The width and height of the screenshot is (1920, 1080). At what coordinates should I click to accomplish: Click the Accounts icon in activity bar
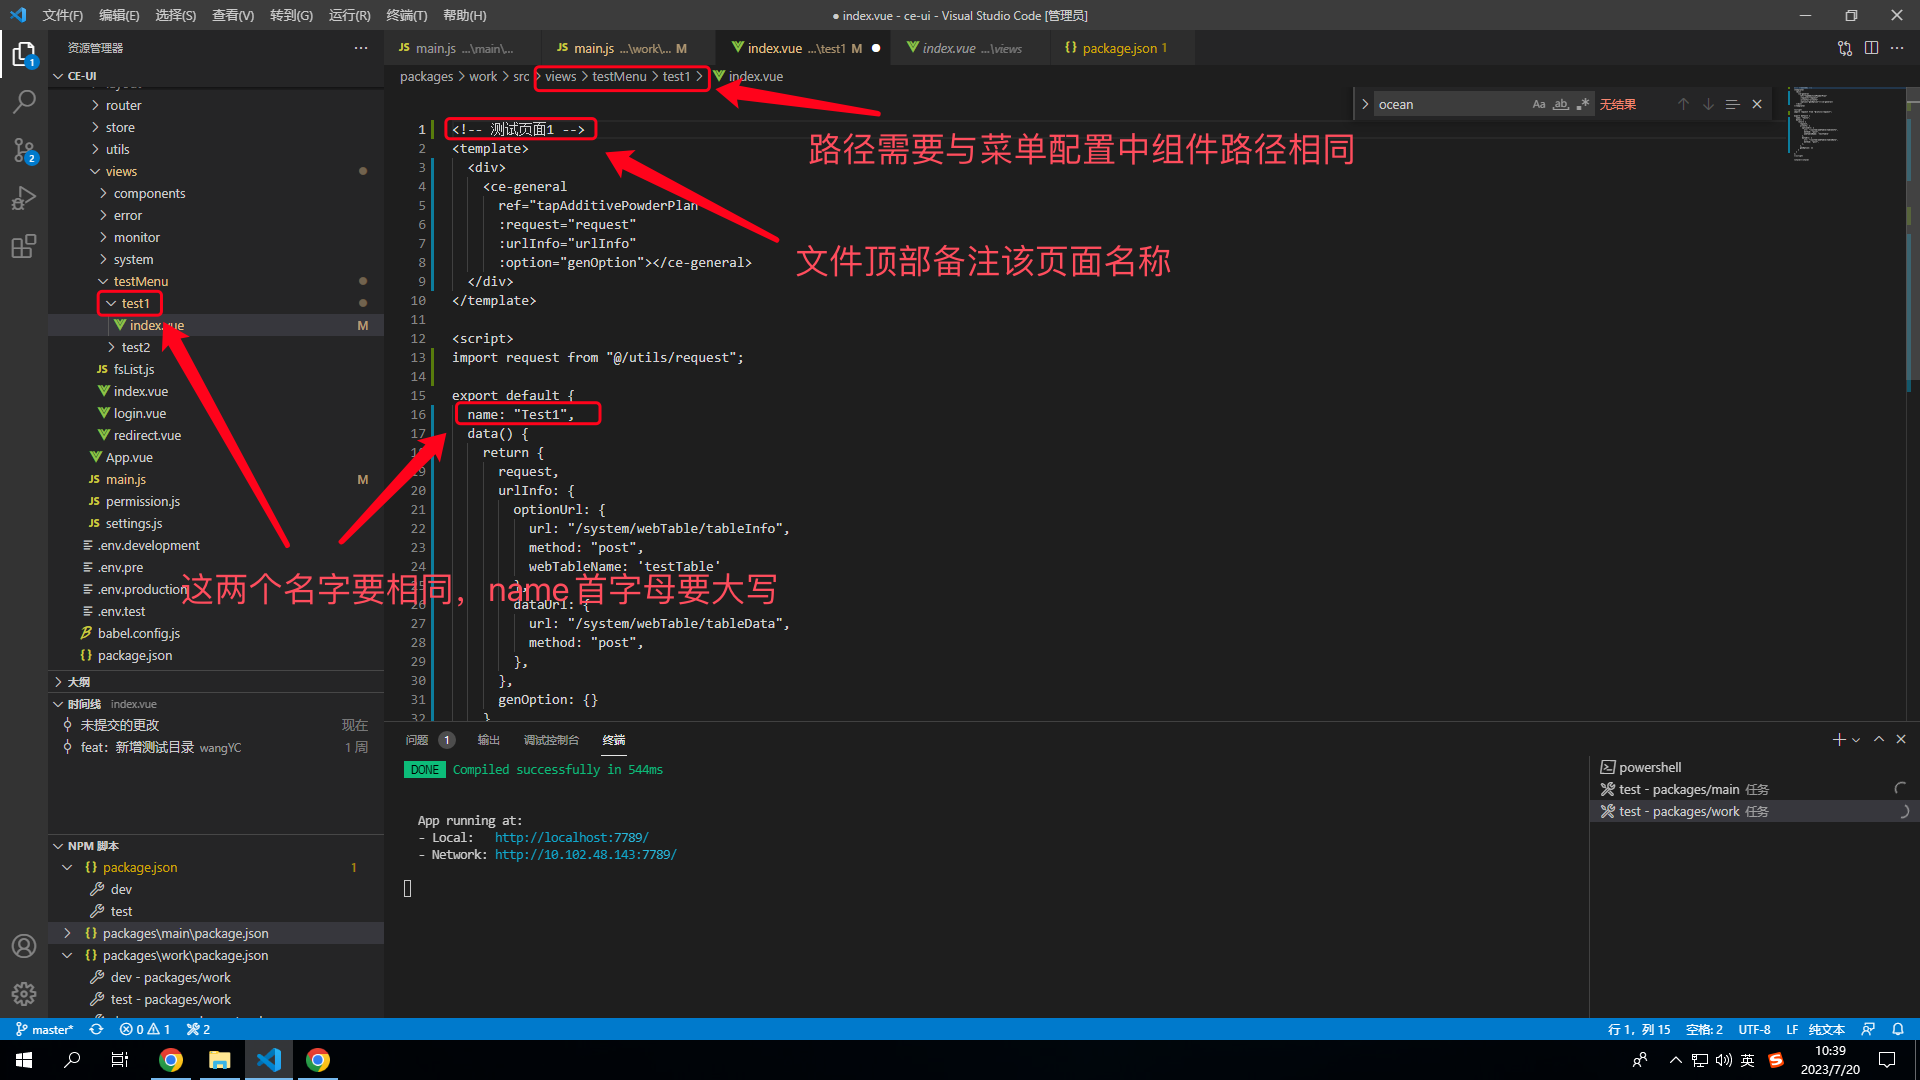pos(24,946)
